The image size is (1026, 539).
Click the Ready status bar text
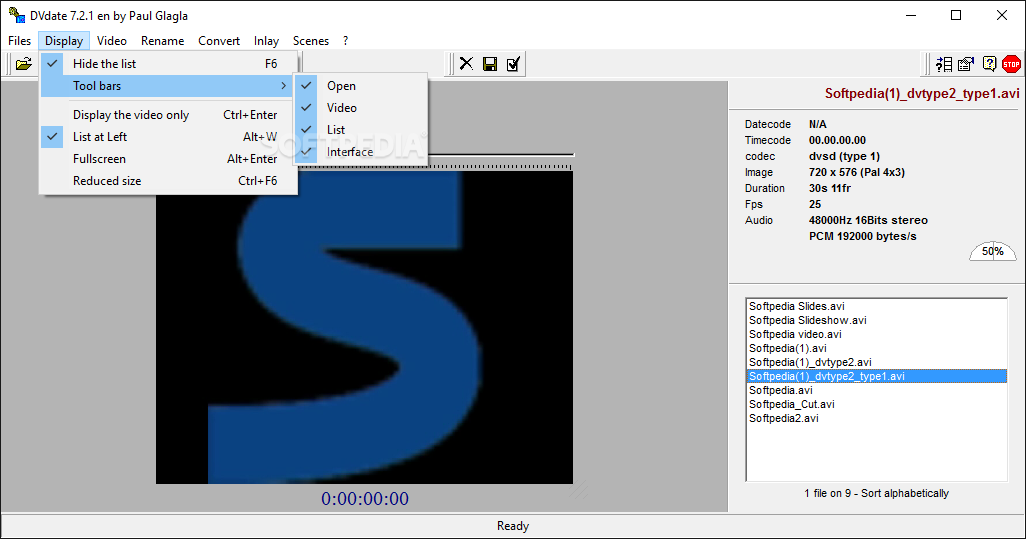(x=512, y=526)
